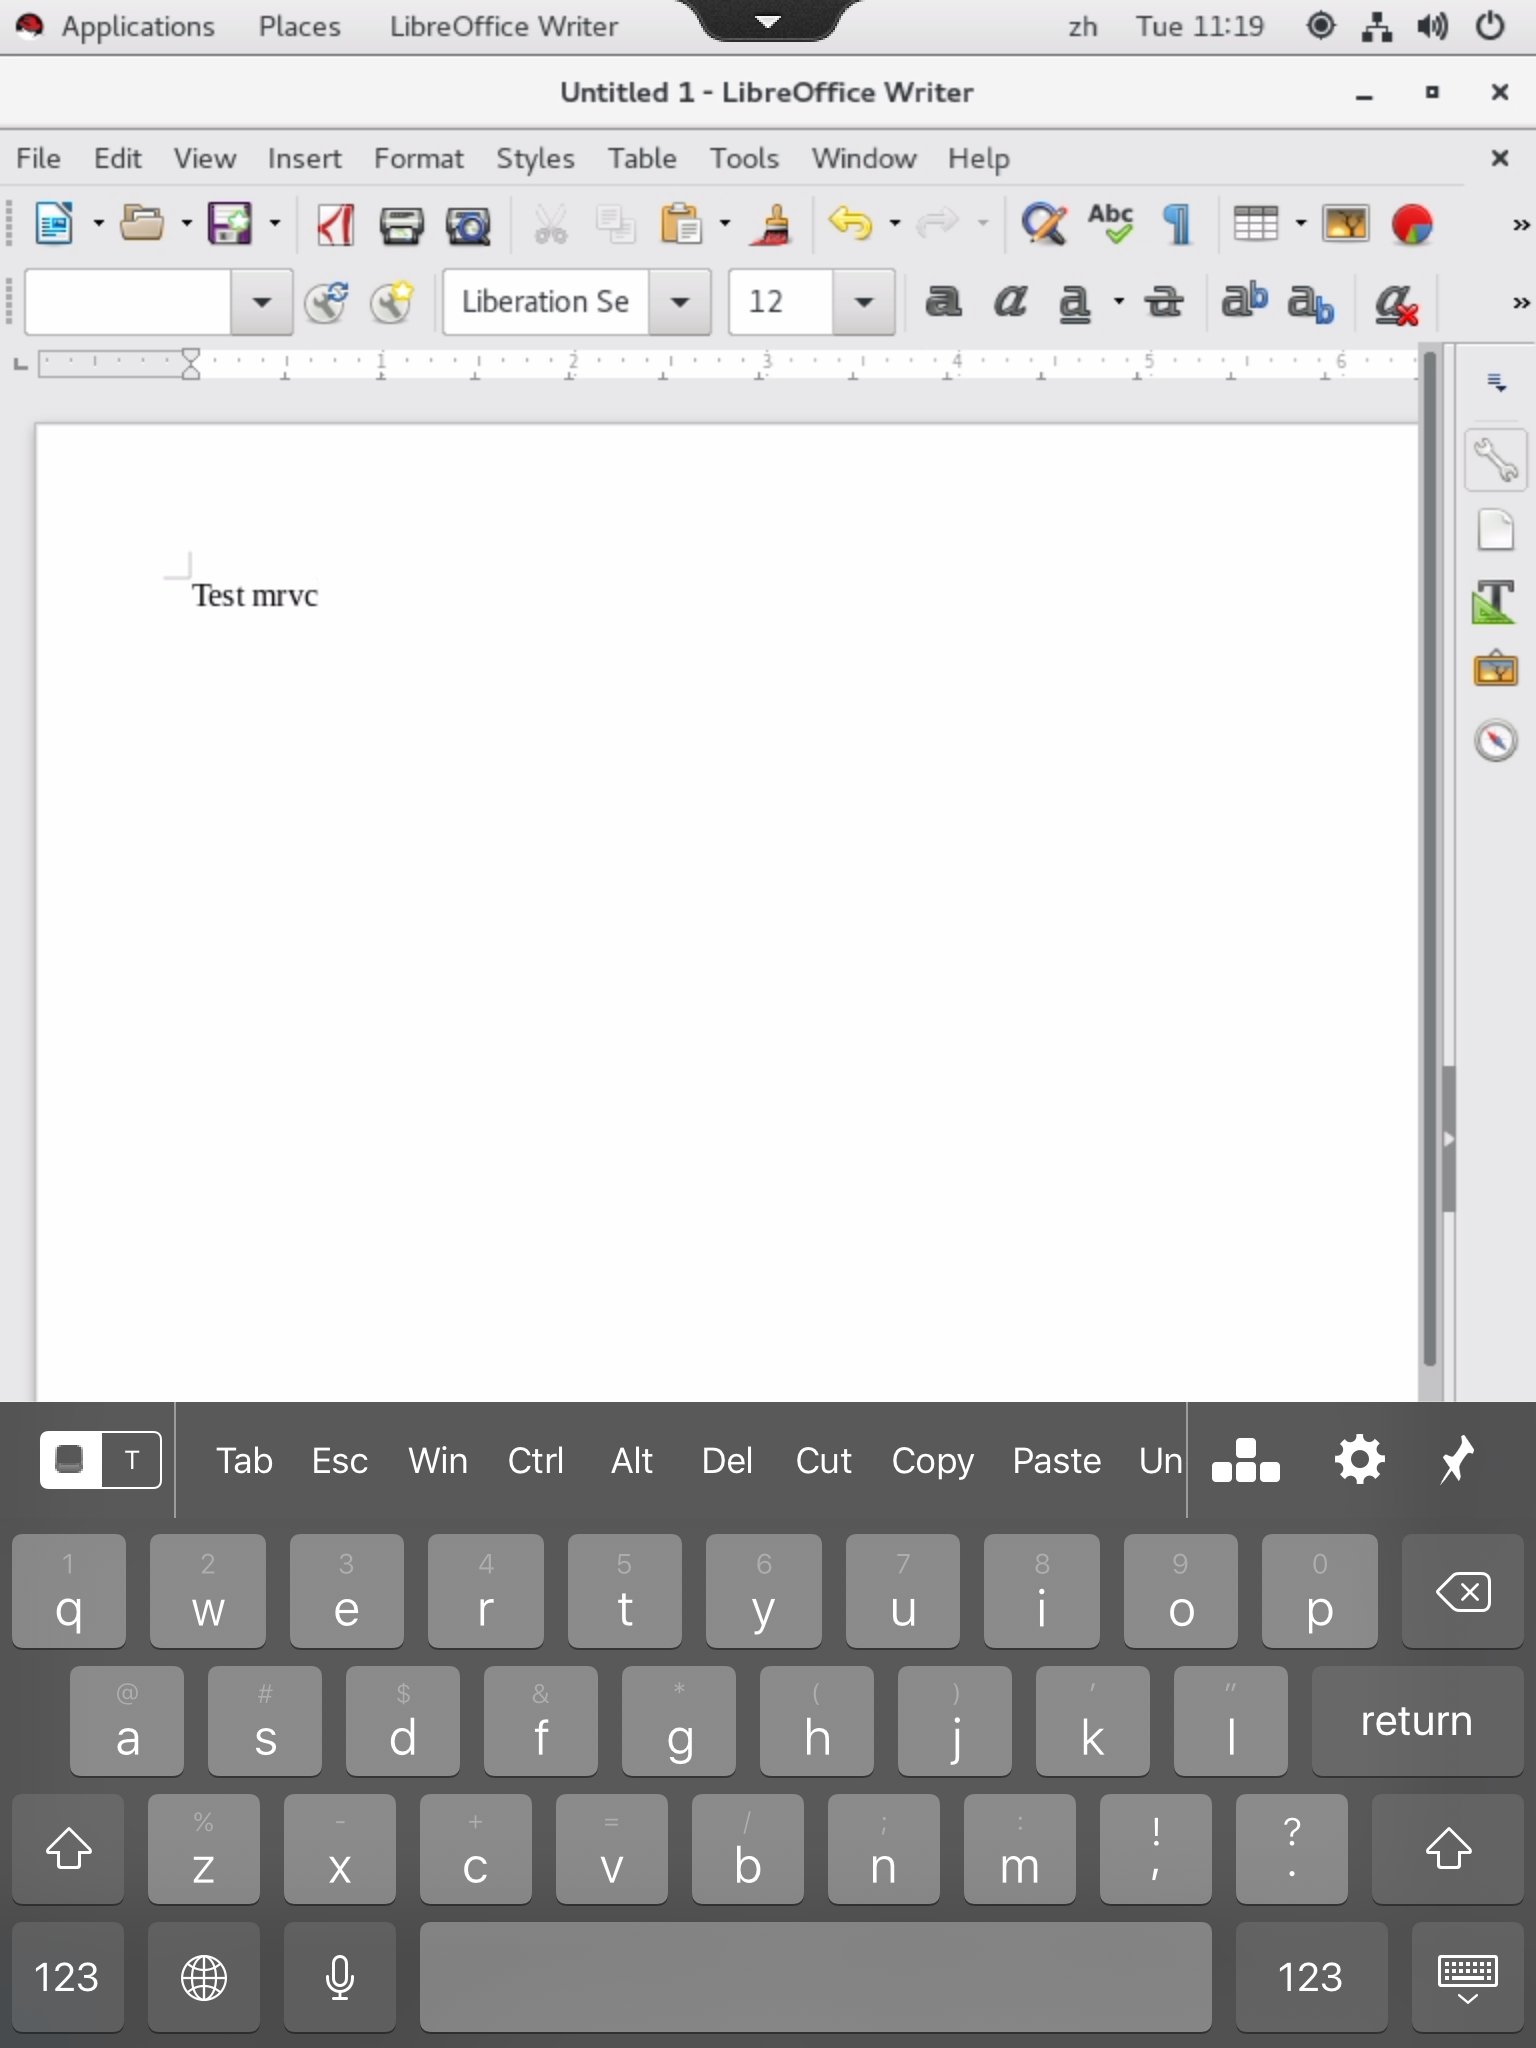Open the Tools menu
This screenshot has width=1536, height=2048.
743,158
